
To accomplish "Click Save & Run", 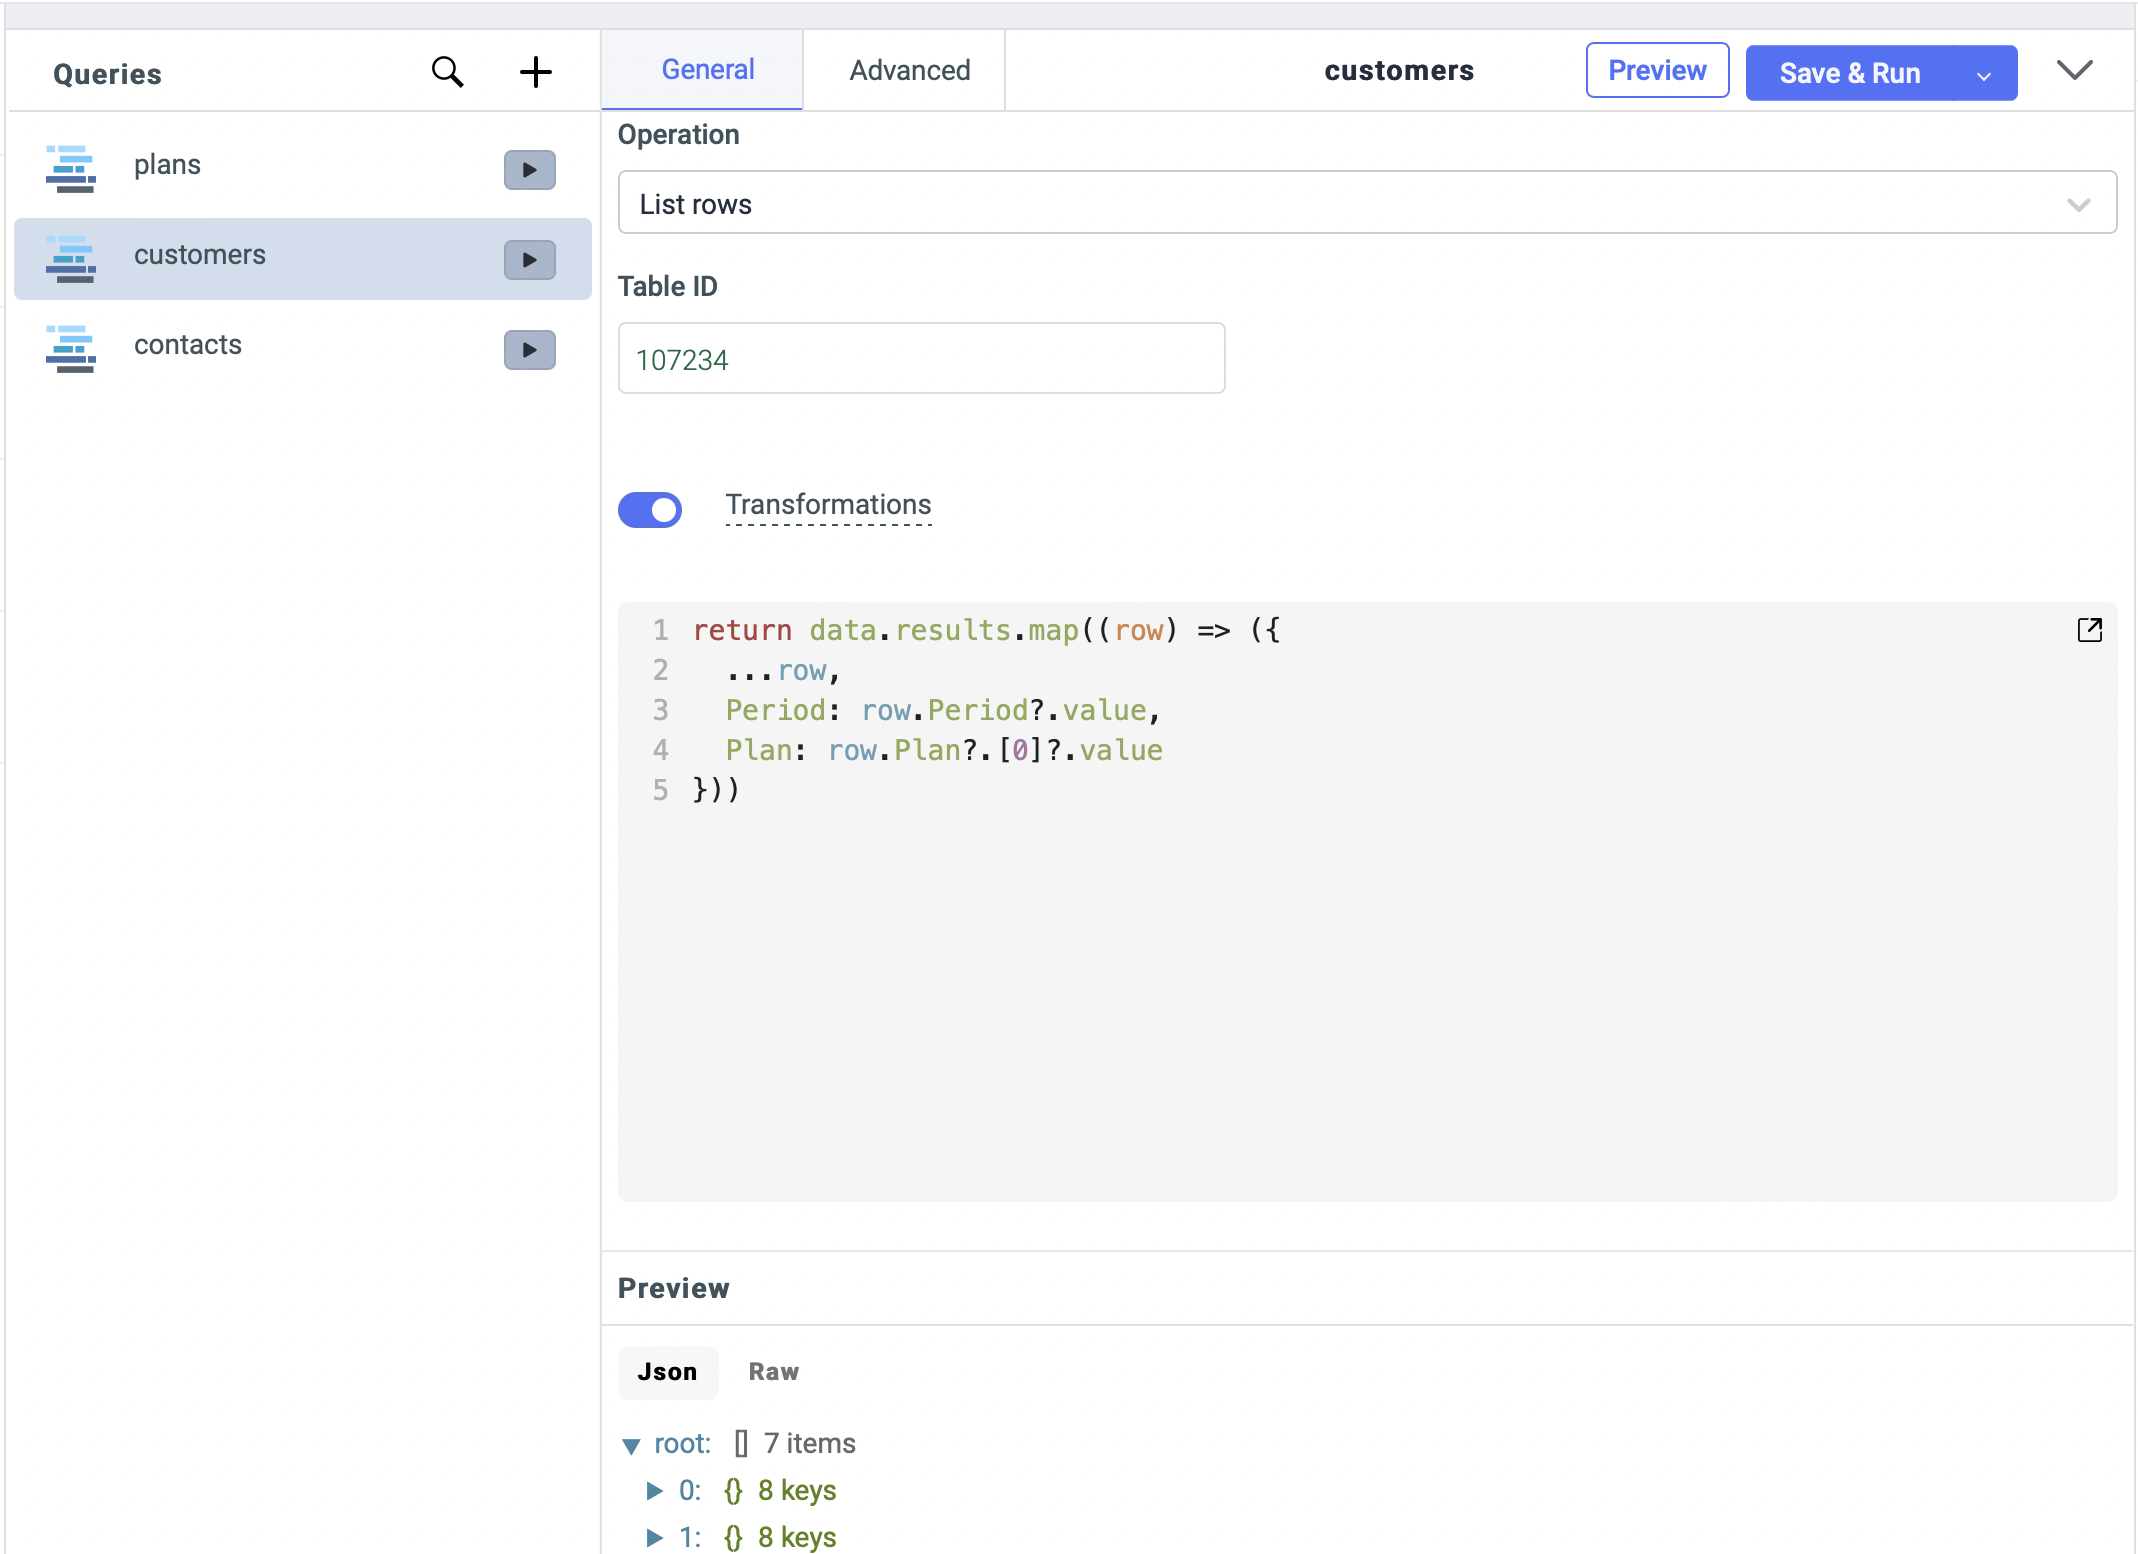I will pyautogui.click(x=1849, y=73).
